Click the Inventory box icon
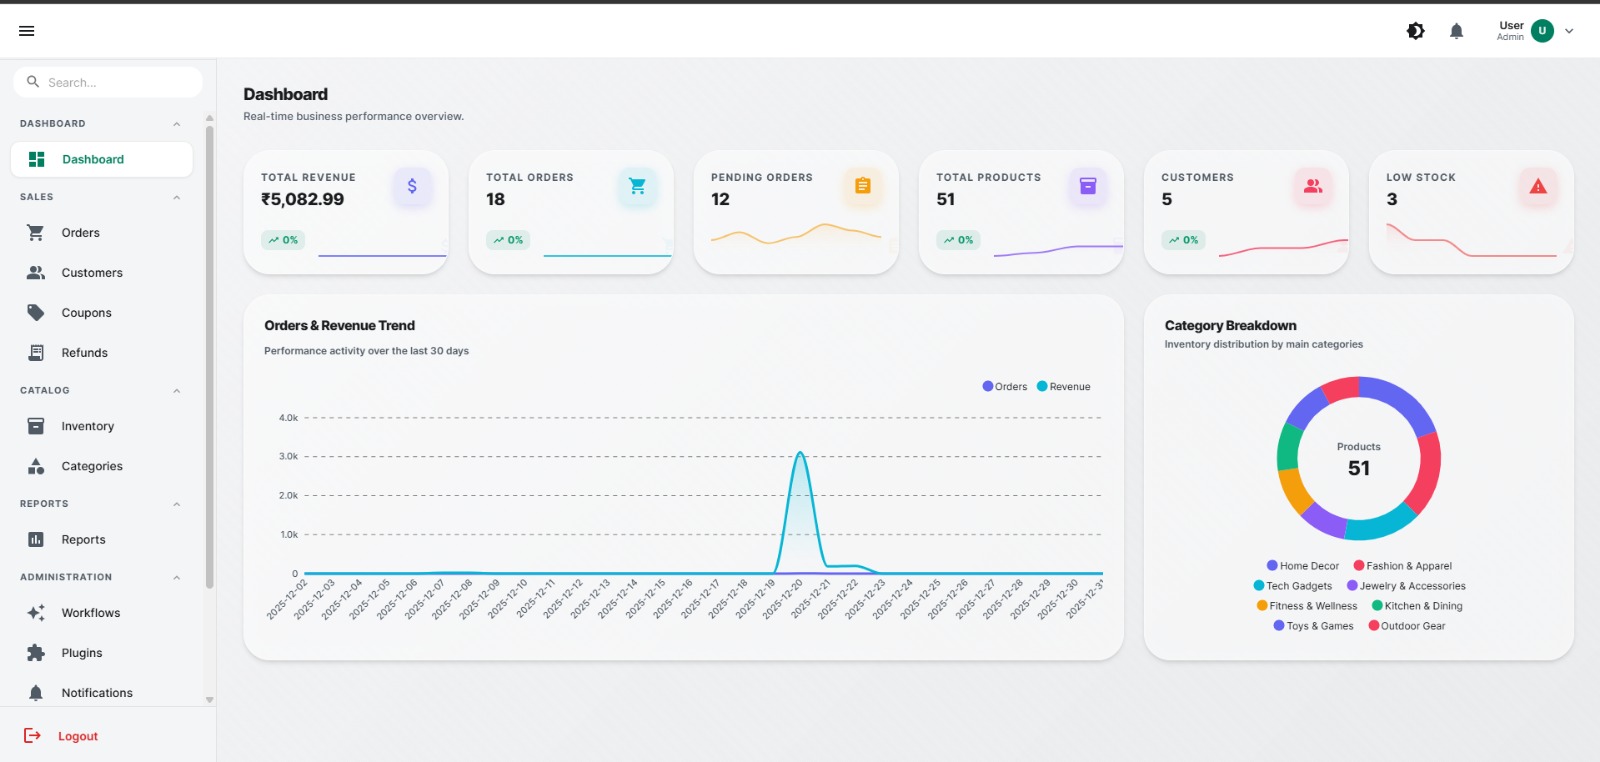This screenshot has width=1600, height=762. (x=36, y=426)
